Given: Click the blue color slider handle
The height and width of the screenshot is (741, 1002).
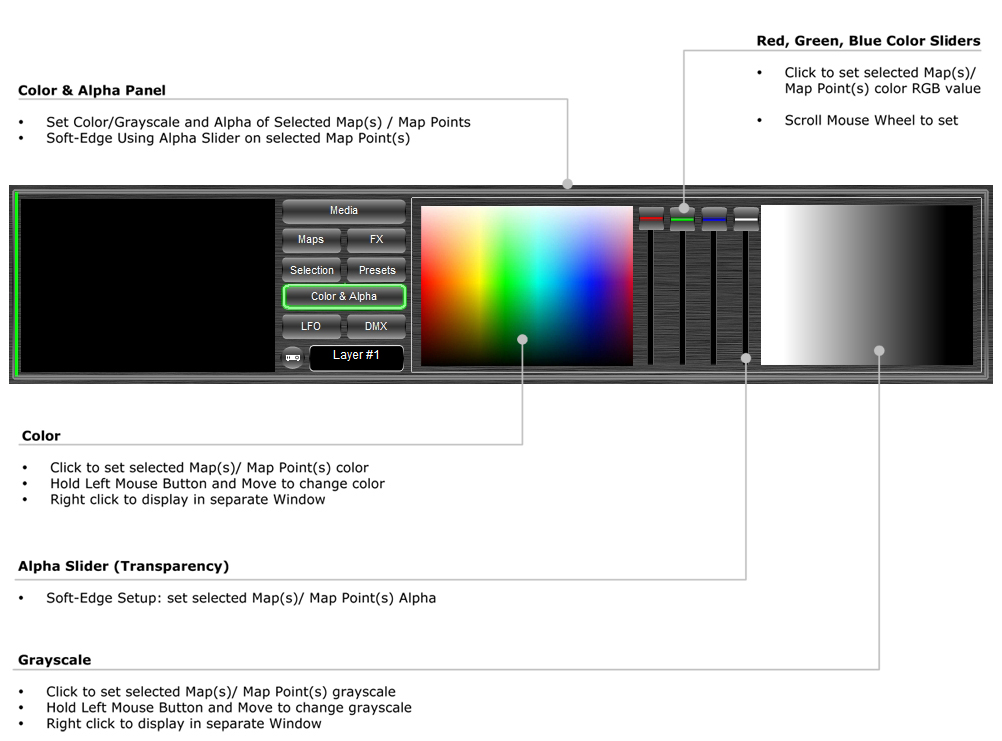Looking at the screenshot, I should 713,218.
